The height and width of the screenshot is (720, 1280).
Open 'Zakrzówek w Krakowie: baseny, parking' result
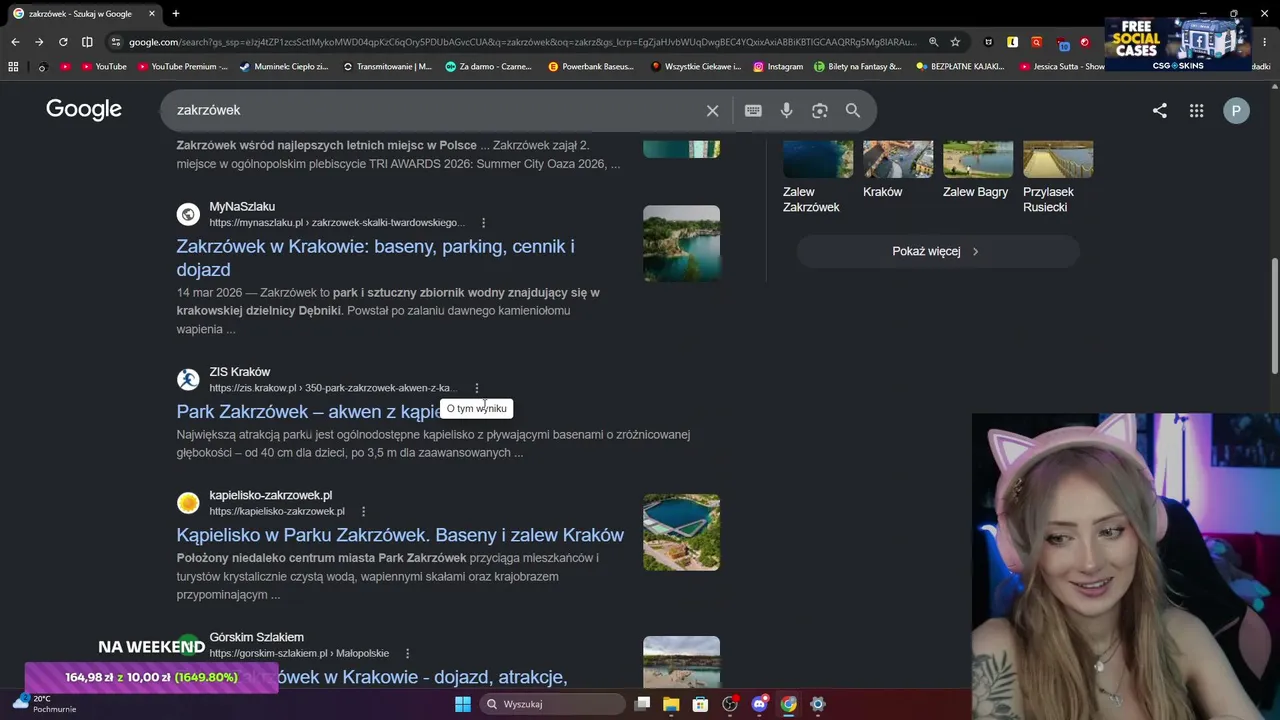pos(376,258)
